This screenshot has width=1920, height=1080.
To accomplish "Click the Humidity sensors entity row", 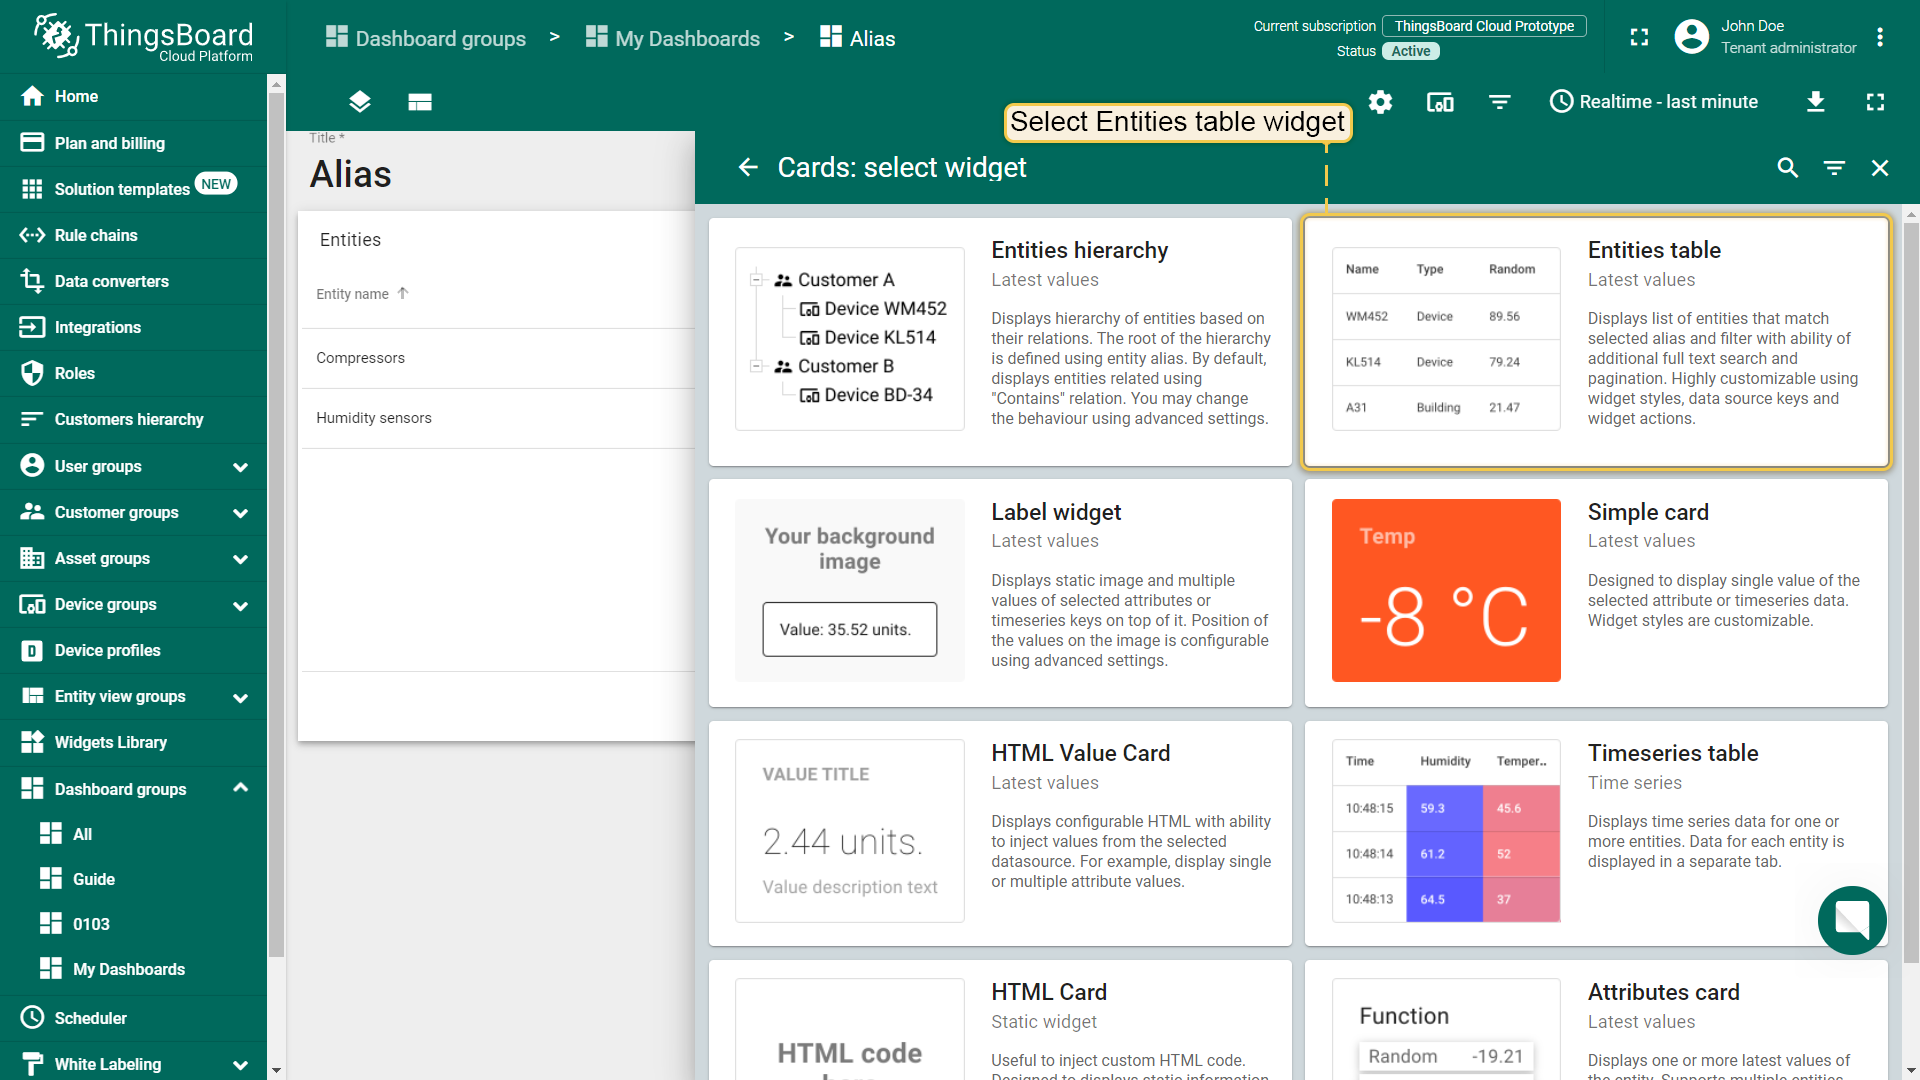I will click(498, 418).
